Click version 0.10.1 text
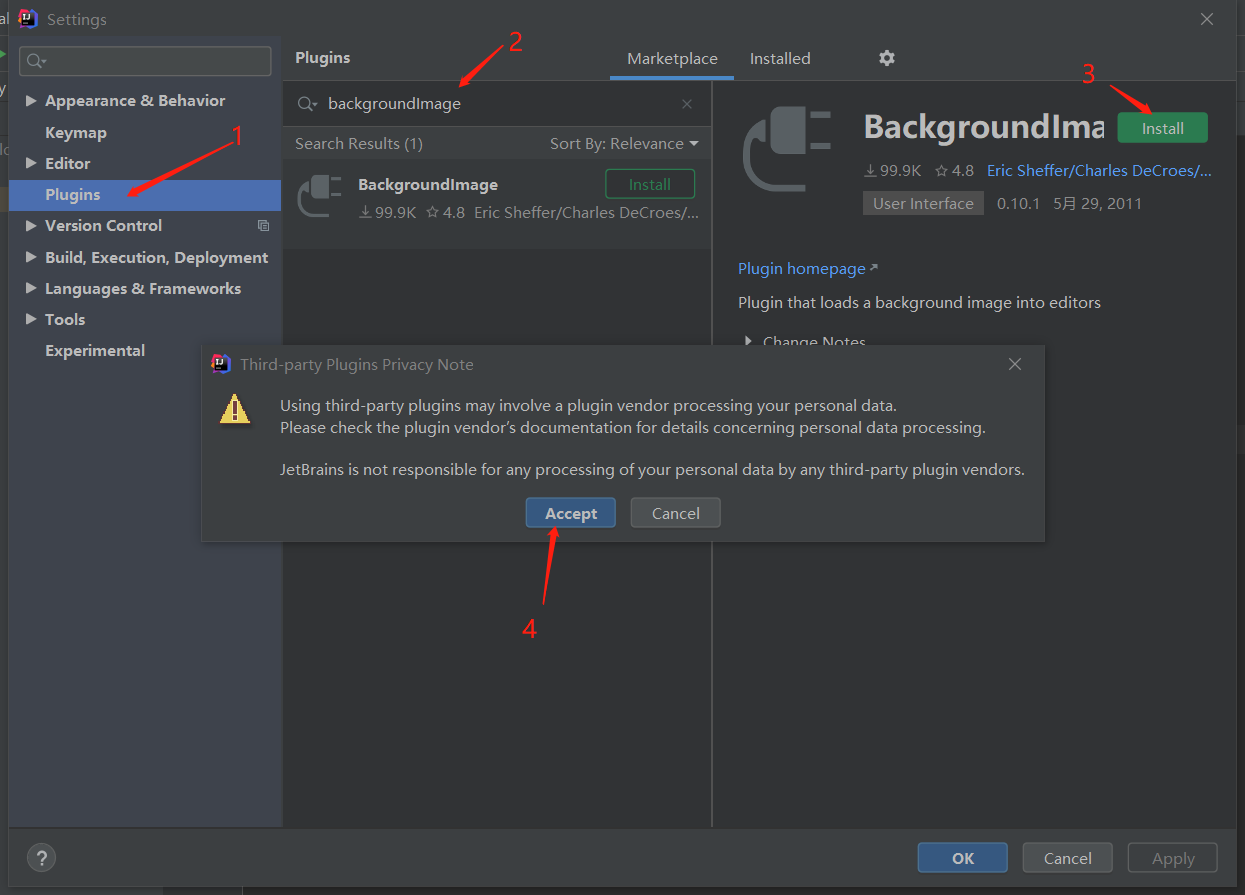 pos(1019,203)
